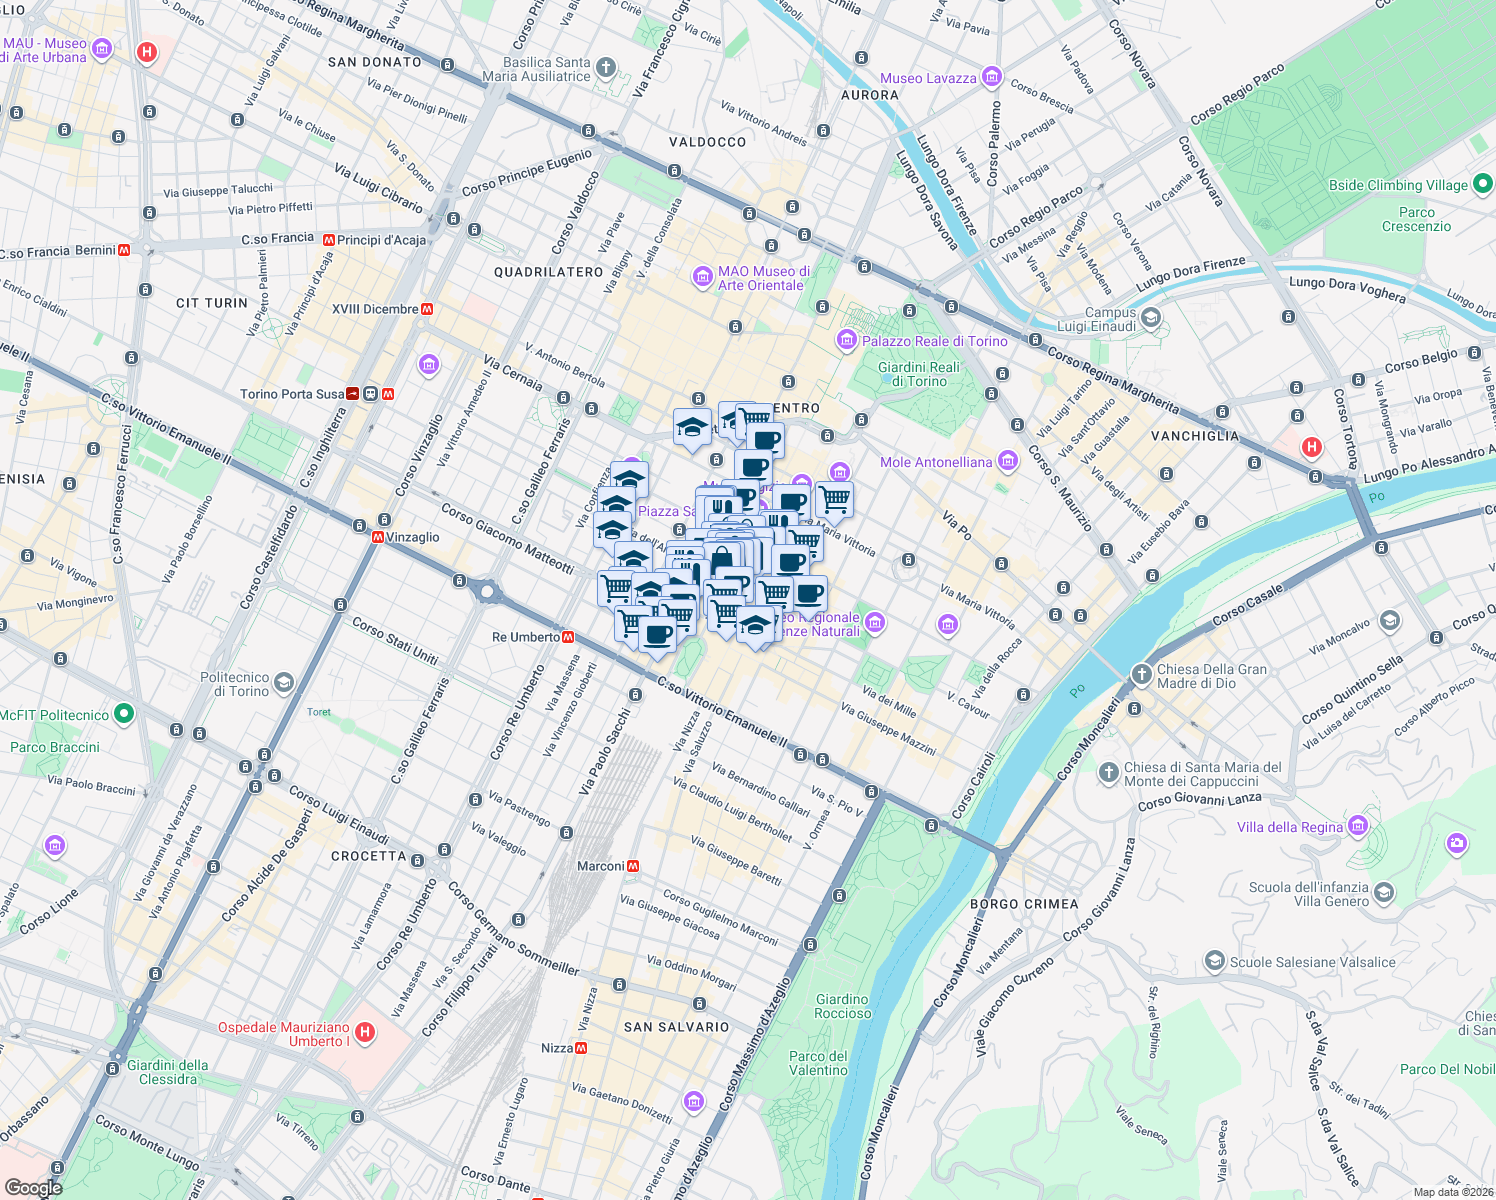This screenshot has height=1200, width=1496.
Task: Open the Bside Climbing Village green marker
Action: pyautogui.click(x=1484, y=185)
